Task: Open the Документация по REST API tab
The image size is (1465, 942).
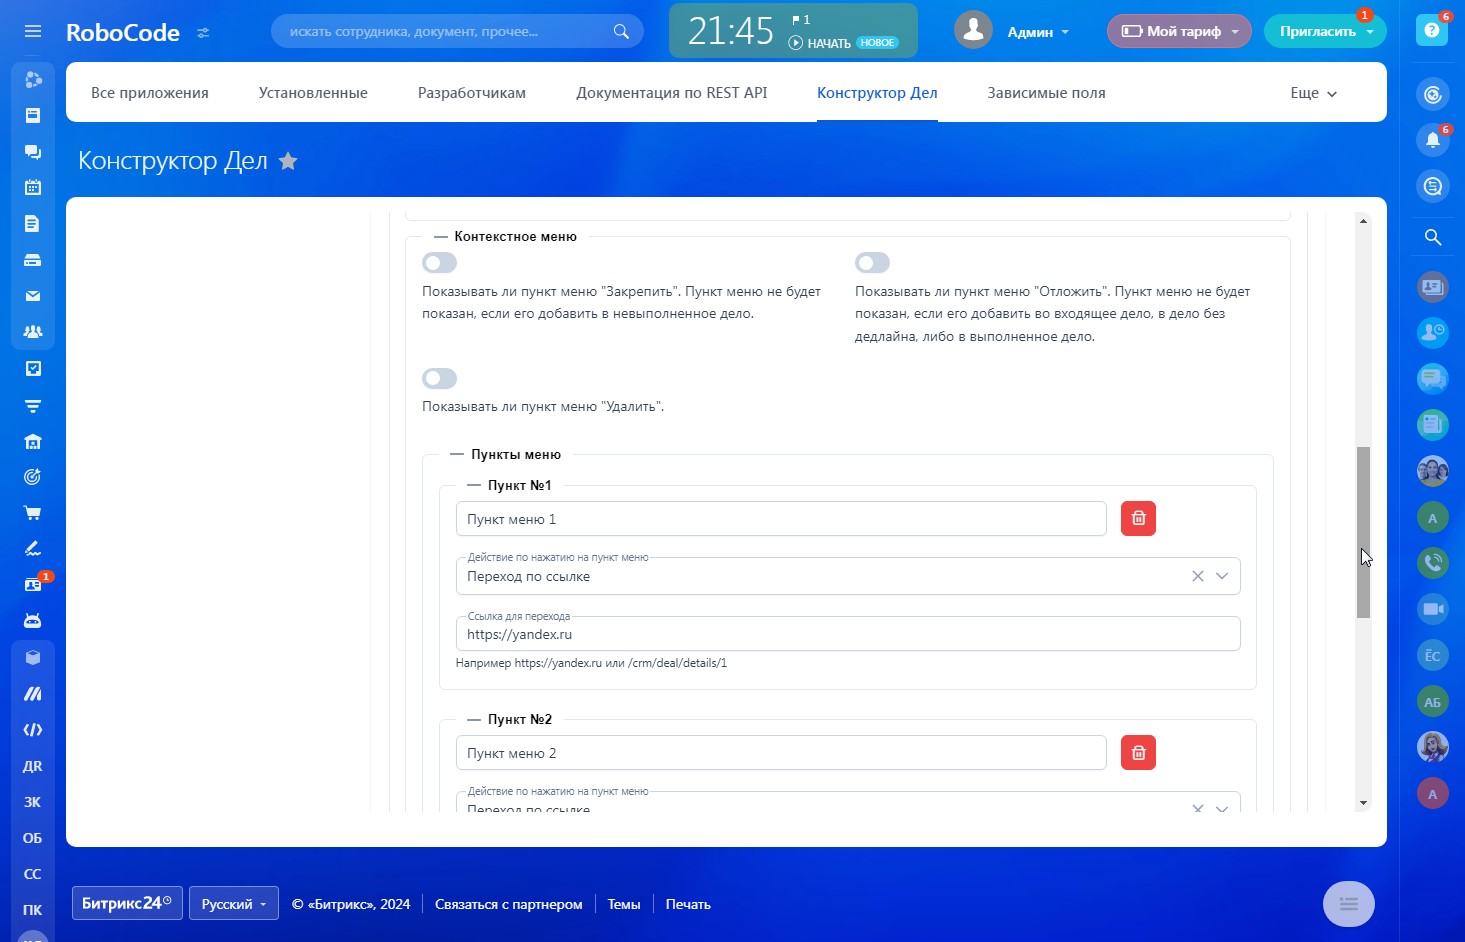Action: click(x=671, y=93)
